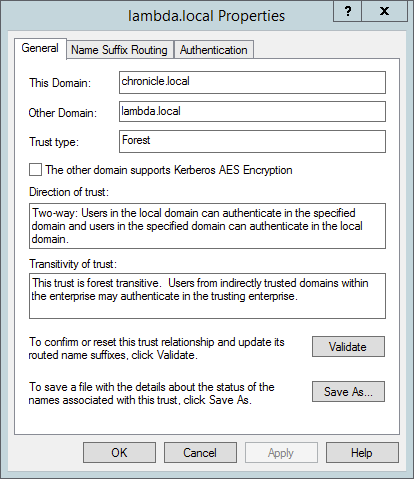Select the General tab

40,48
